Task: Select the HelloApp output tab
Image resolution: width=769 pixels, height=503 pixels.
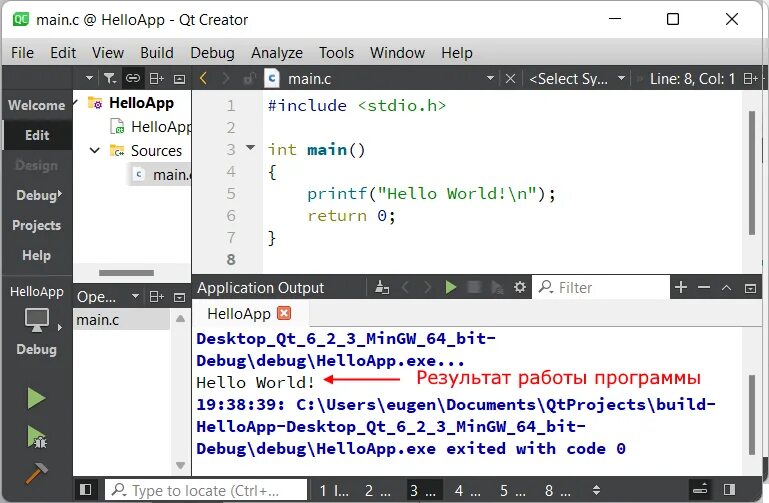Action: pos(250,313)
